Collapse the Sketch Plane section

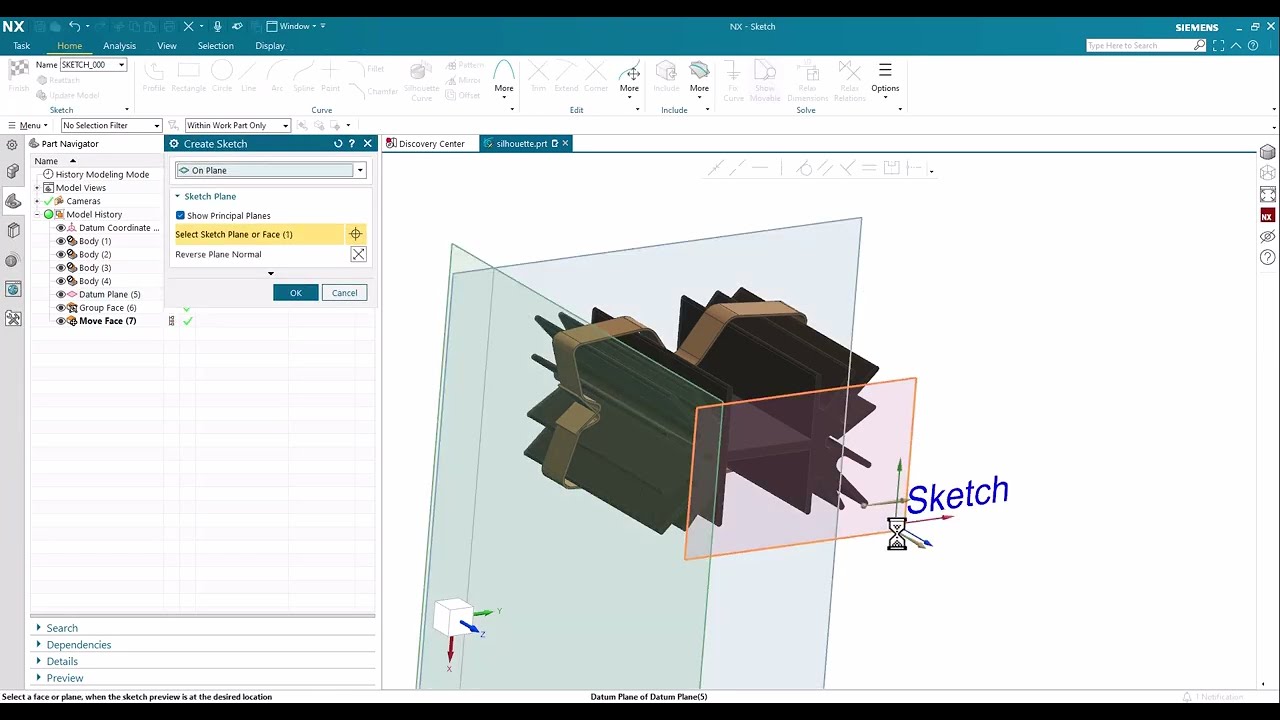[177, 196]
